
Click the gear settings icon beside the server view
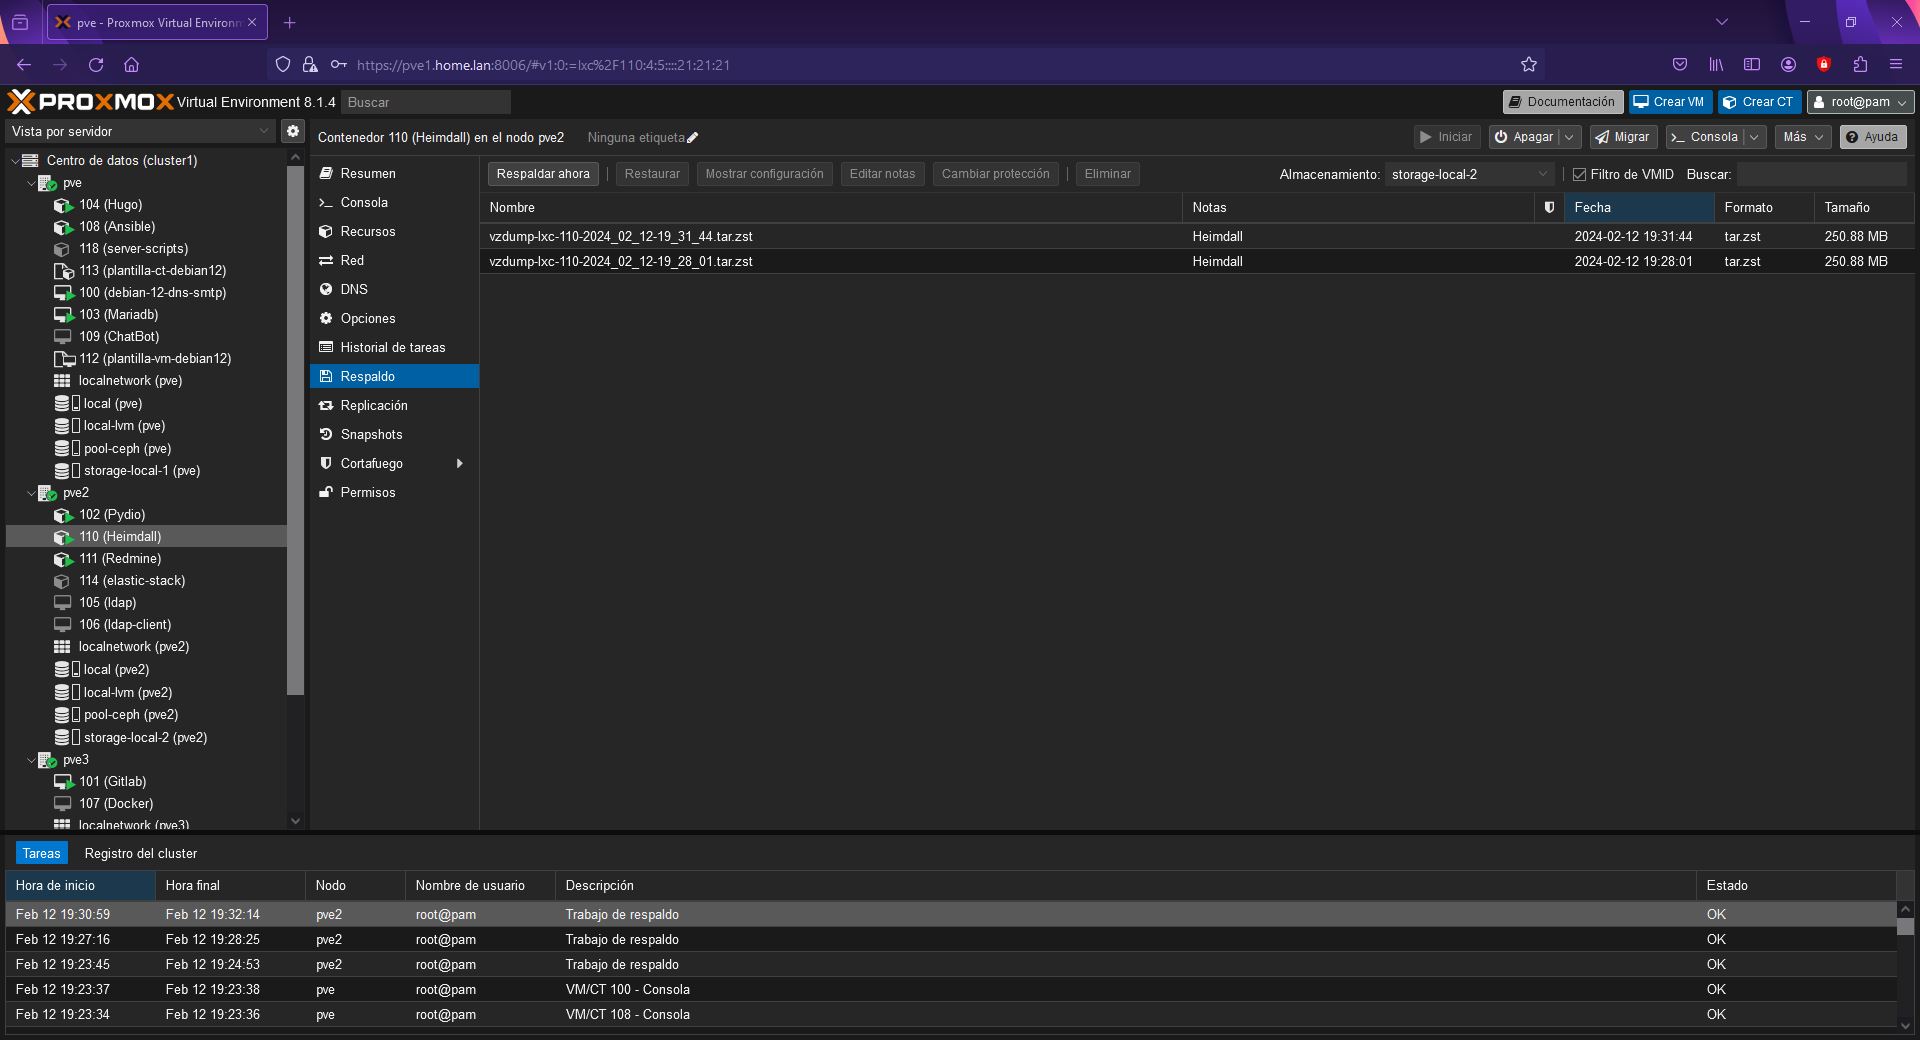[x=293, y=131]
